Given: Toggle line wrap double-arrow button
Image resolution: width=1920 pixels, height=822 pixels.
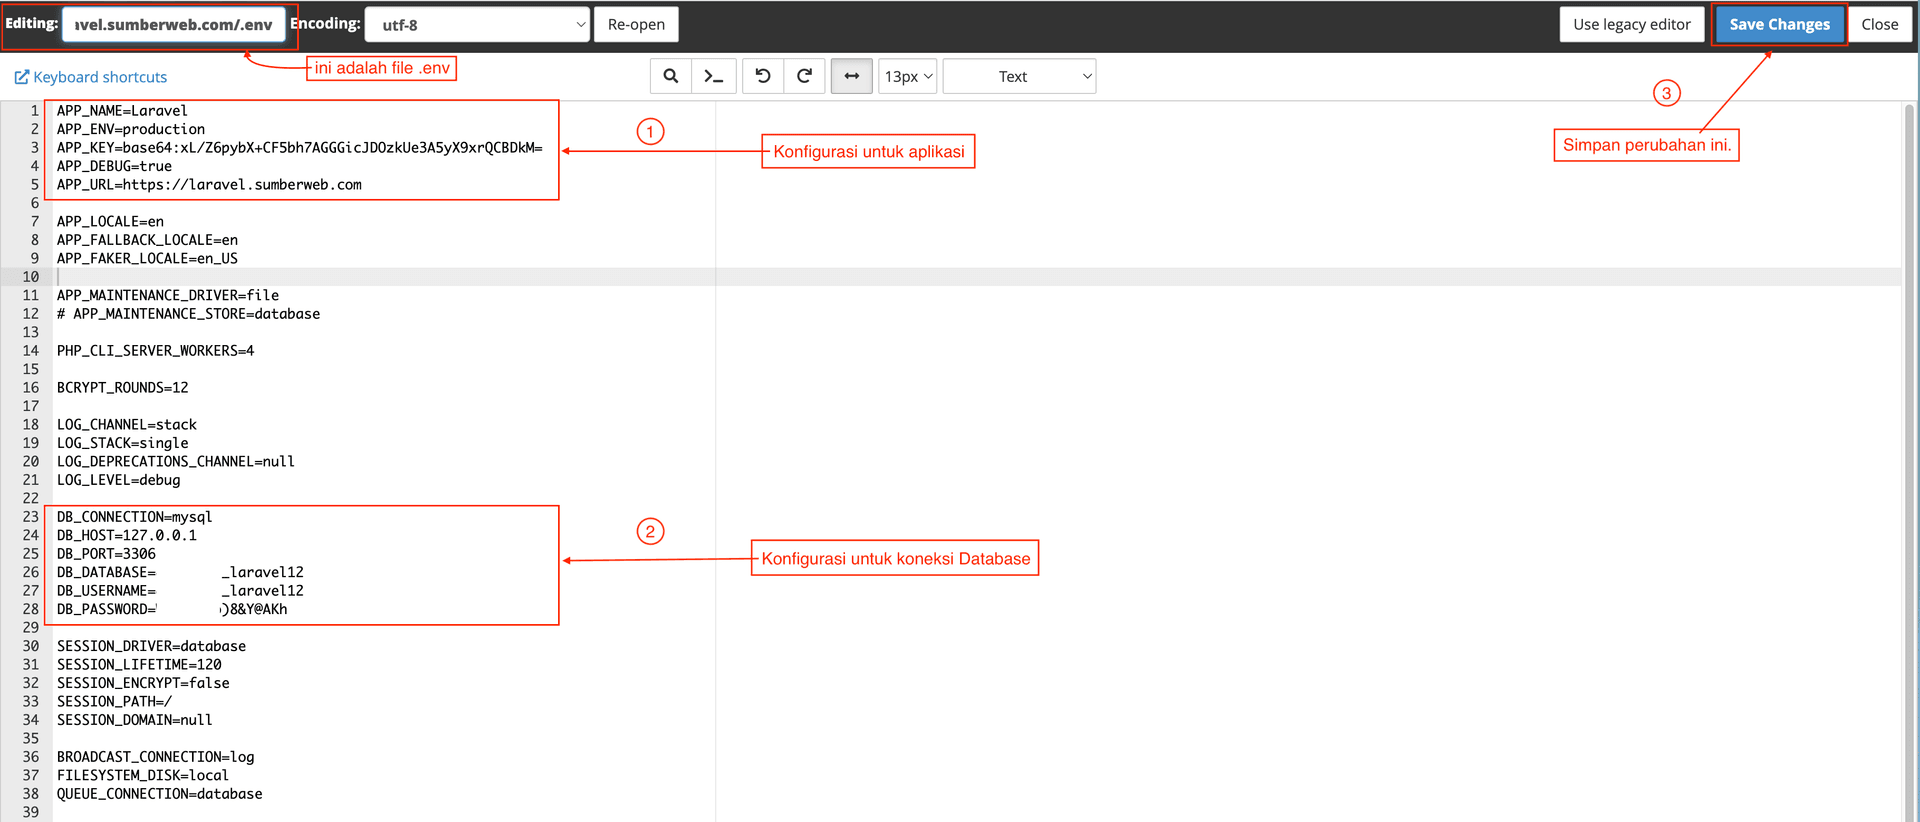Looking at the screenshot, I should point(851,76).
